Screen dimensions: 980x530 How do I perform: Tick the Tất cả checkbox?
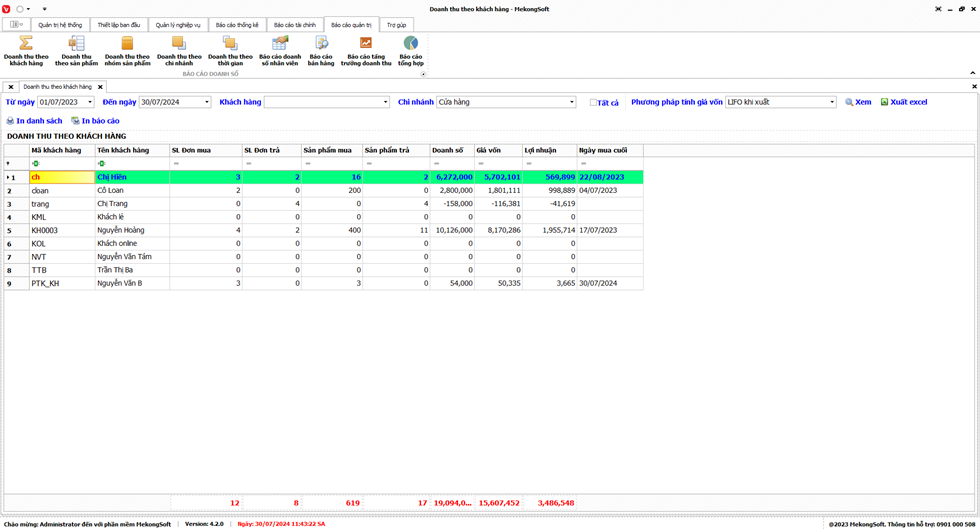click(x=594, y=102)
